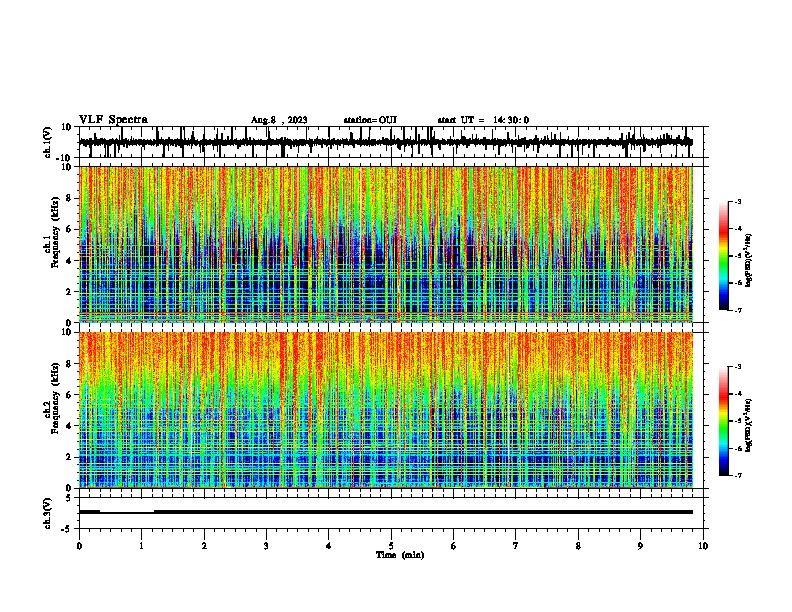Select the date label "Aug.8 , 2023"
The image size is (792, 612).
coord(279,120)
